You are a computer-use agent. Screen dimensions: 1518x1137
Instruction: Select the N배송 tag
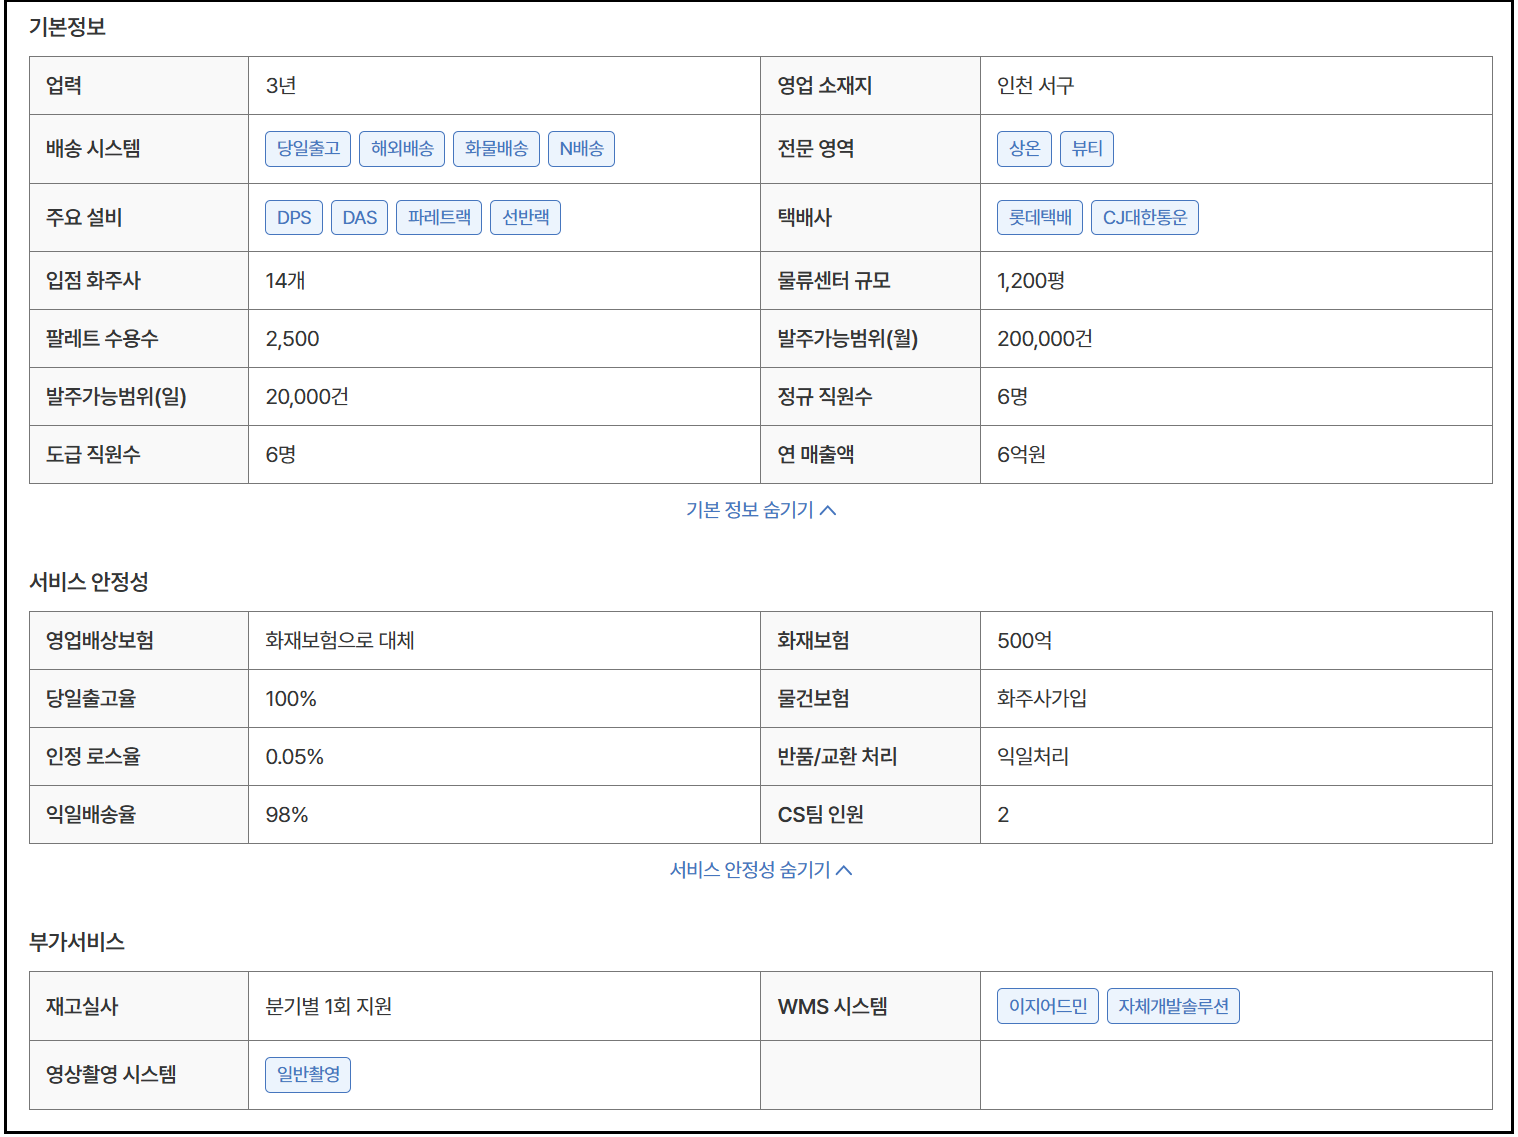pyautogui.click(x=581, y=149)
